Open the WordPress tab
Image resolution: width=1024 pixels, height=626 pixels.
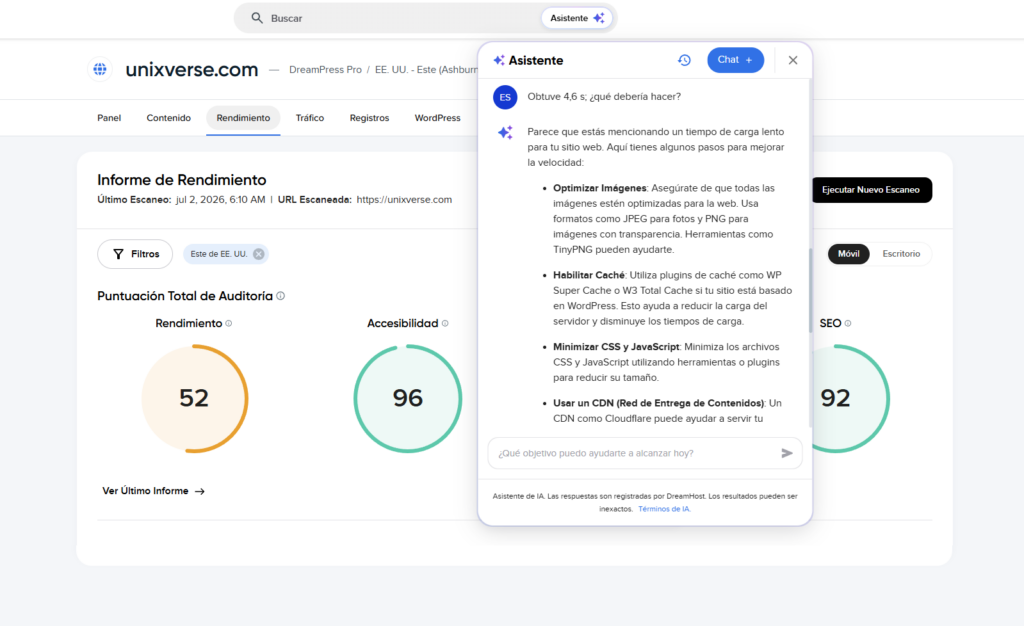(438, 118)
